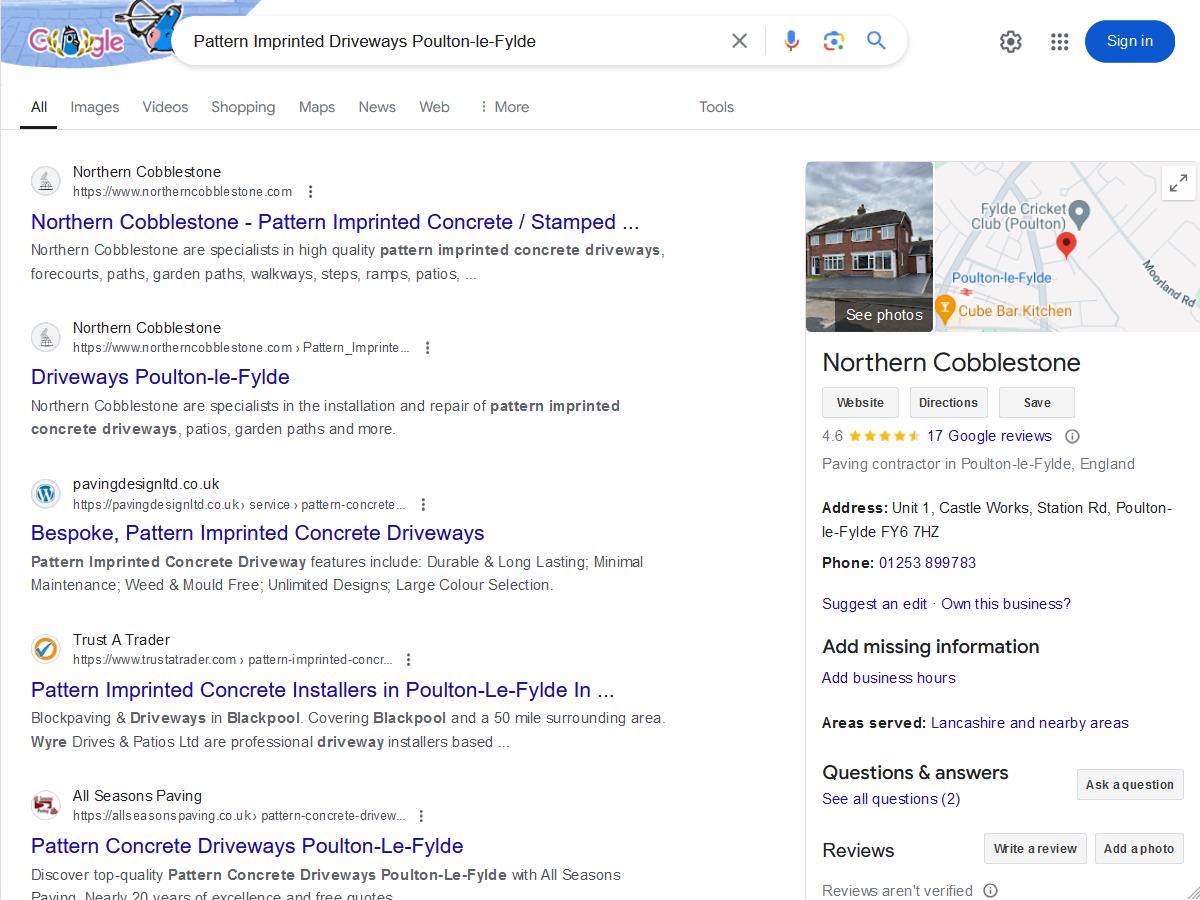The image size is (1200, 900).
Task: Click the Directions button
Action: [948, 403]
